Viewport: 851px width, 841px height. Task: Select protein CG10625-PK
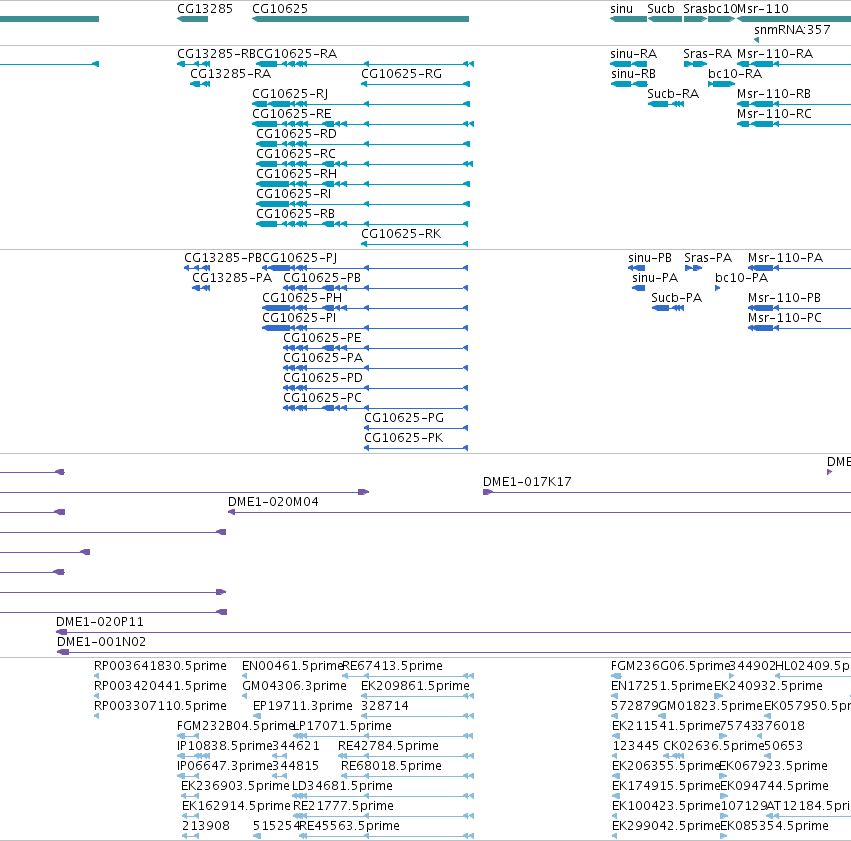coord(404,438)
